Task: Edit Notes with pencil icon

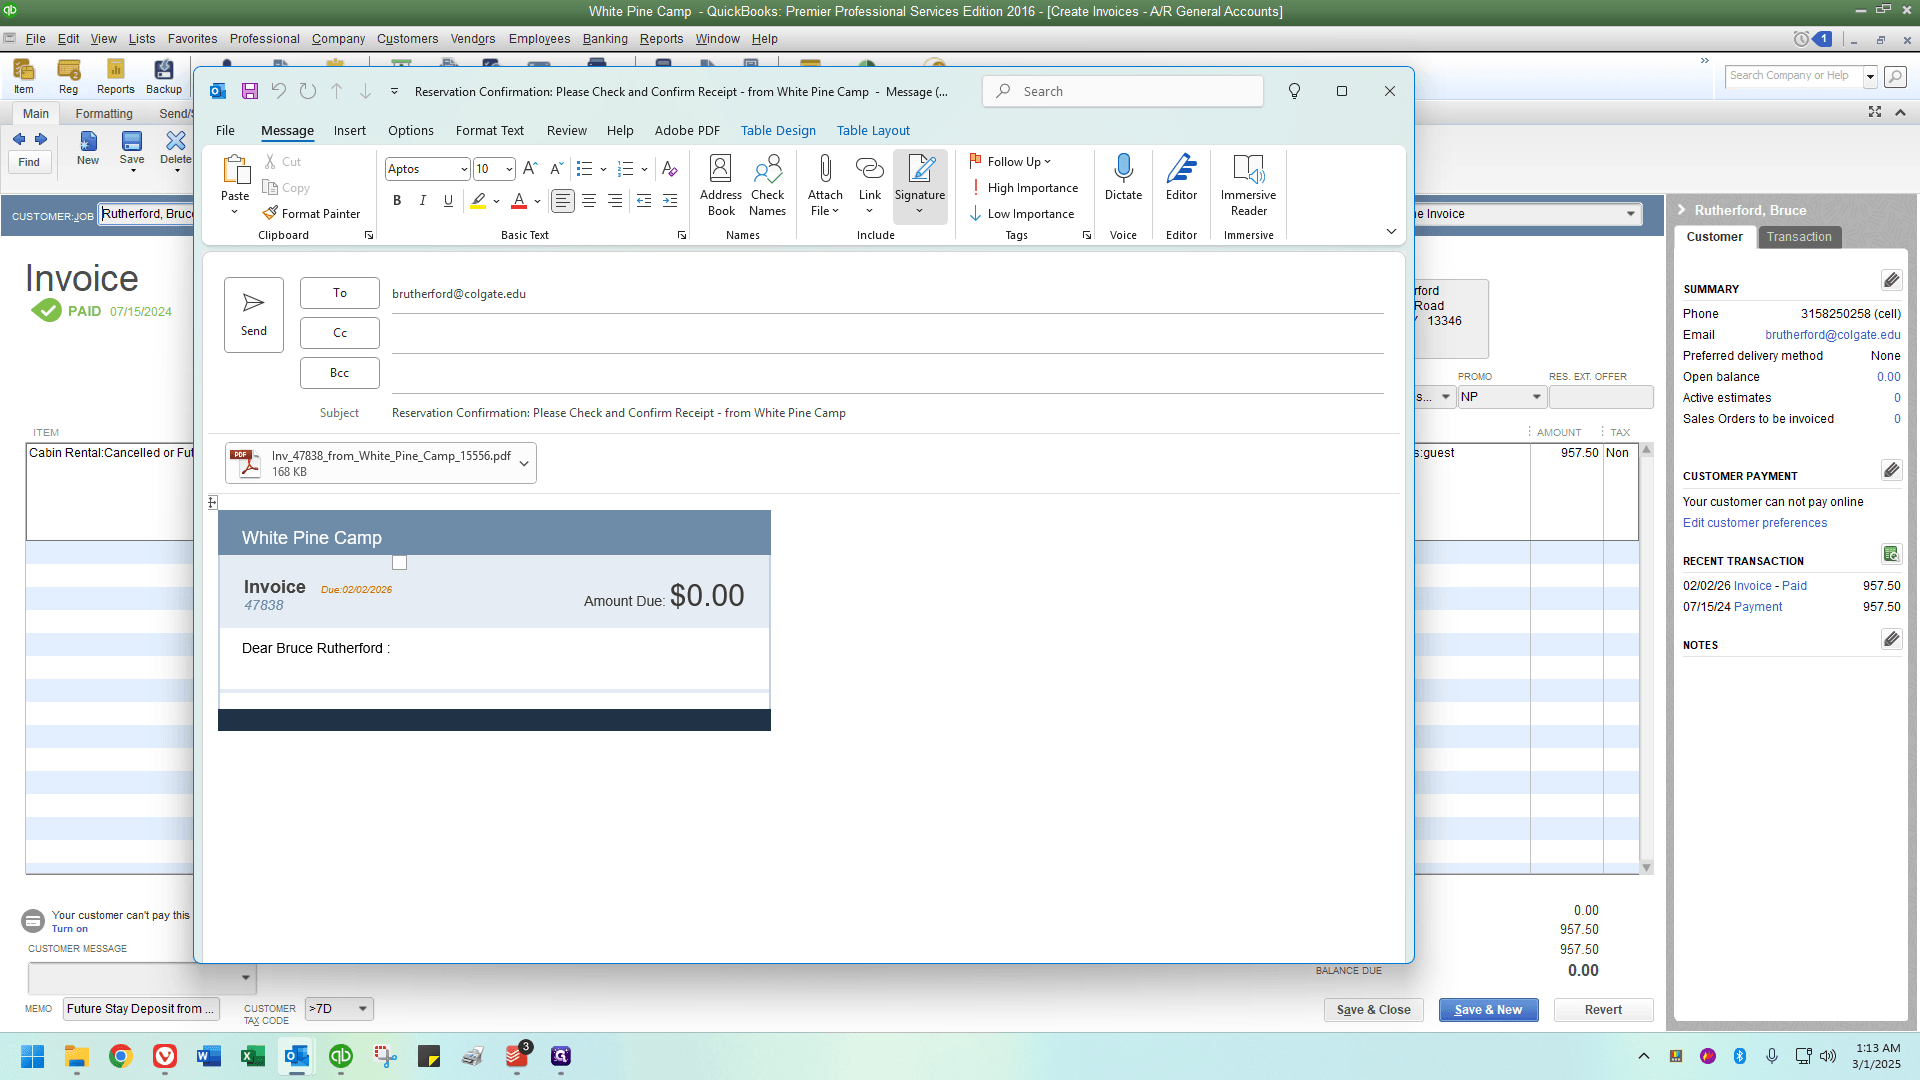Action: (1891, 639)
